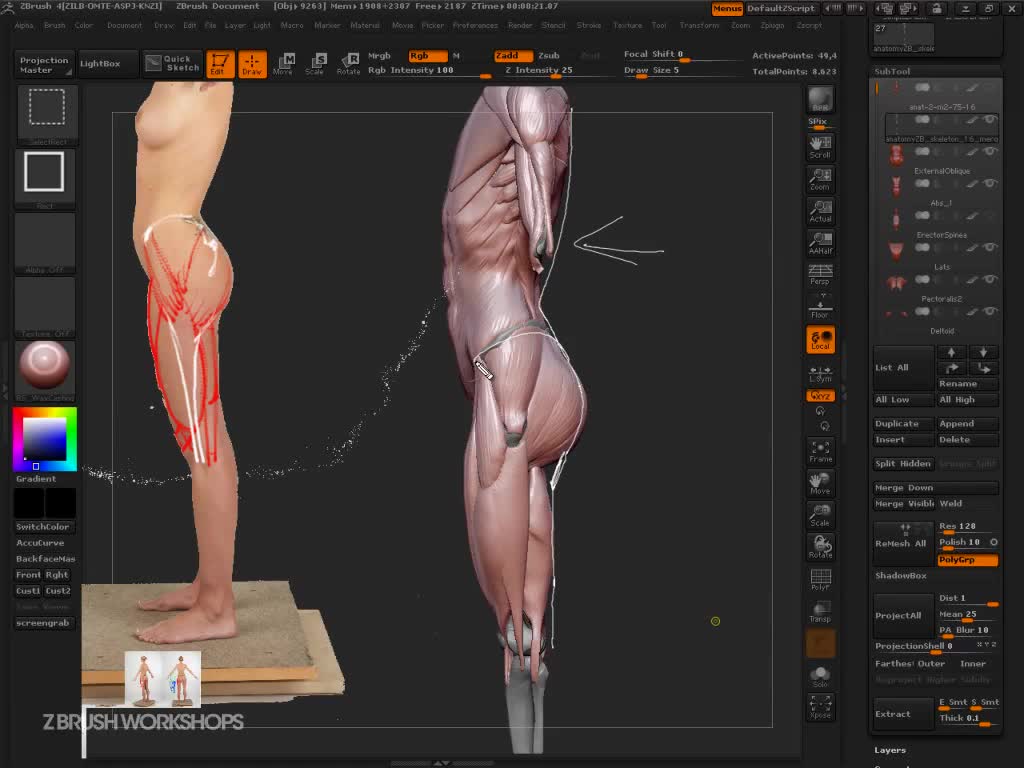The height and width of the screenshot is (768, 1024).
Task: Toggle Local symmetry button off
Action: pos(820,340)
